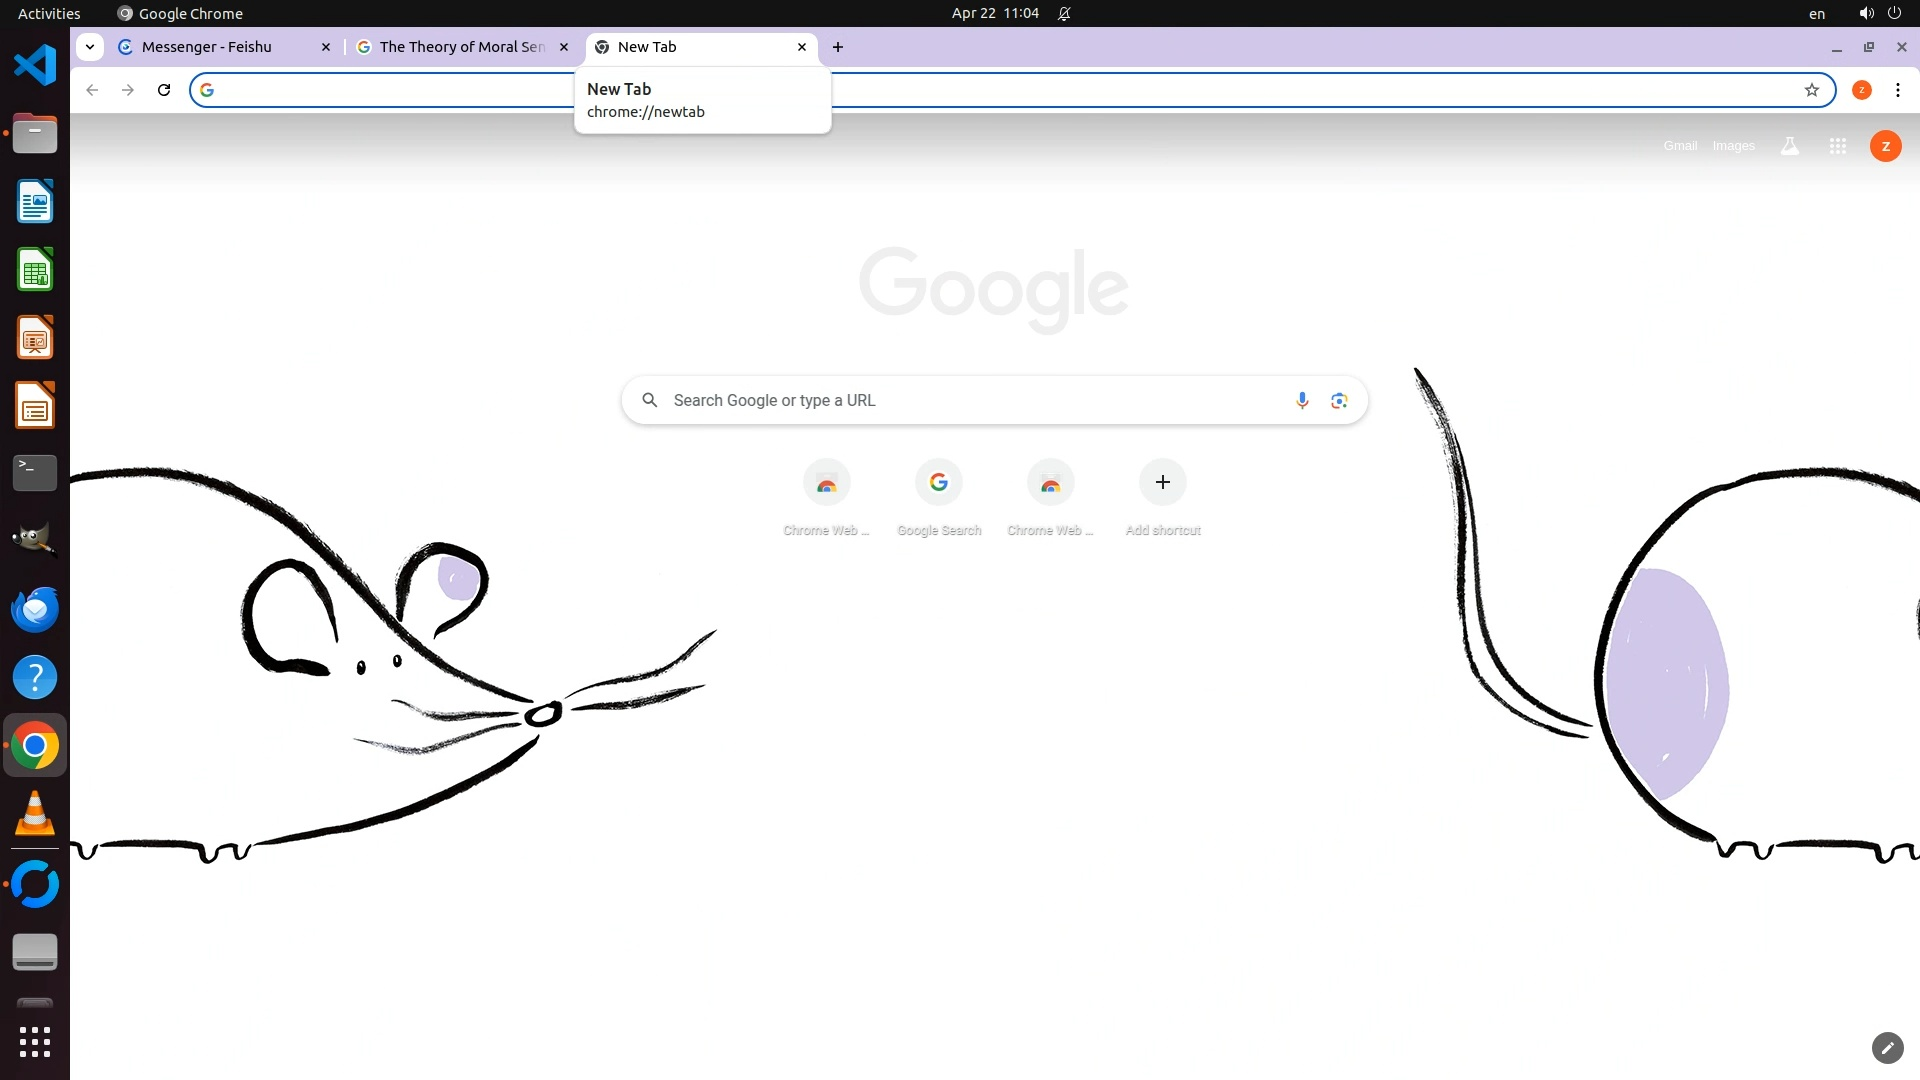
Task: Open the en input language selector
Action: click(1817, 14)
